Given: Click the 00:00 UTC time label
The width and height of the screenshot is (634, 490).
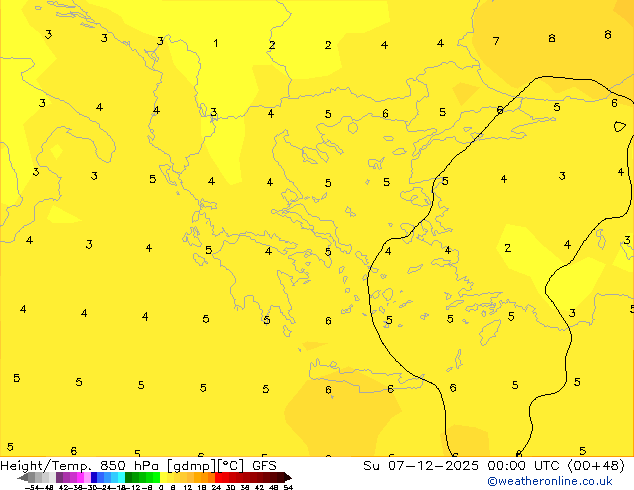Looking at the screenshot, I should [x=525, y=466].
